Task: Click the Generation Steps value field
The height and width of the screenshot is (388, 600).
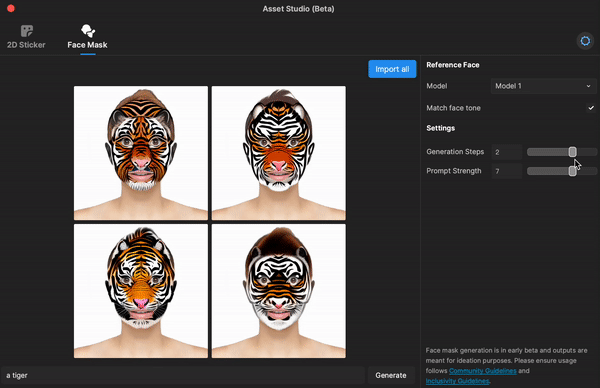Action: pos(507,152)
